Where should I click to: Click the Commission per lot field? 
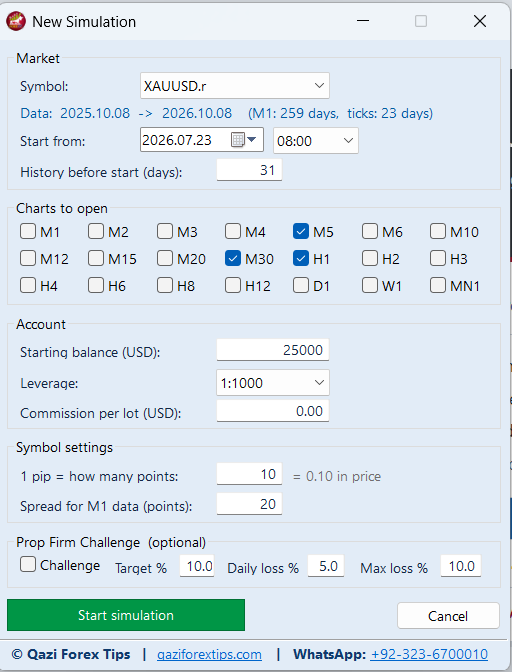(x=273, y=411)
